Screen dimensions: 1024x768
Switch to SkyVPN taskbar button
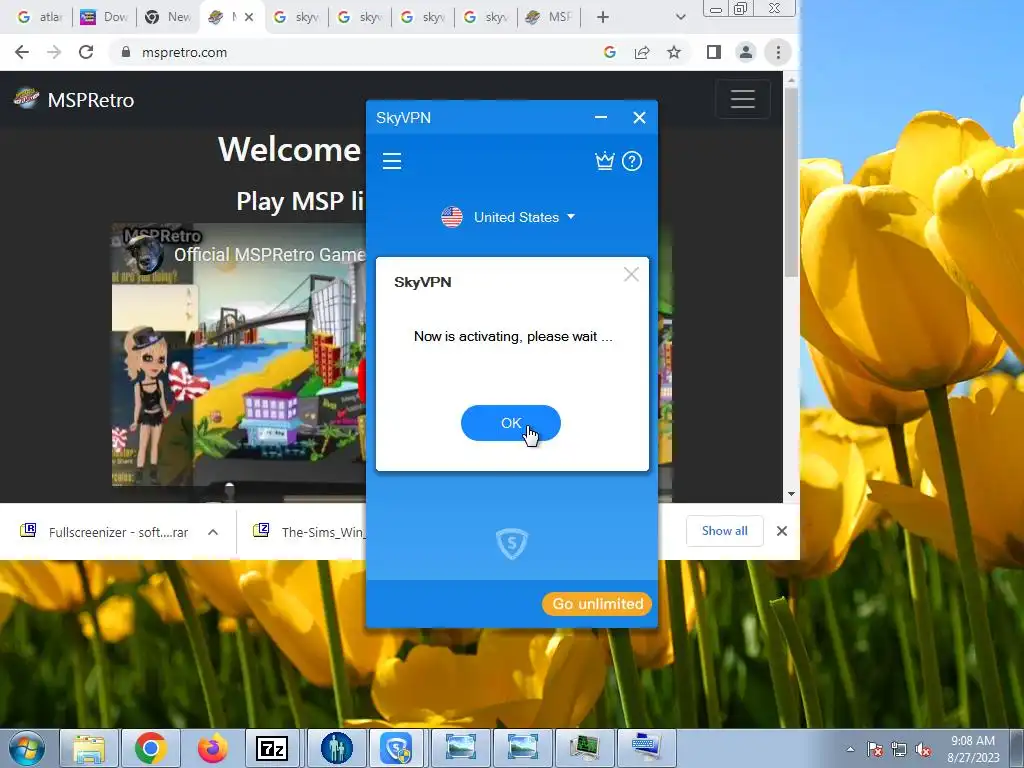397,748
